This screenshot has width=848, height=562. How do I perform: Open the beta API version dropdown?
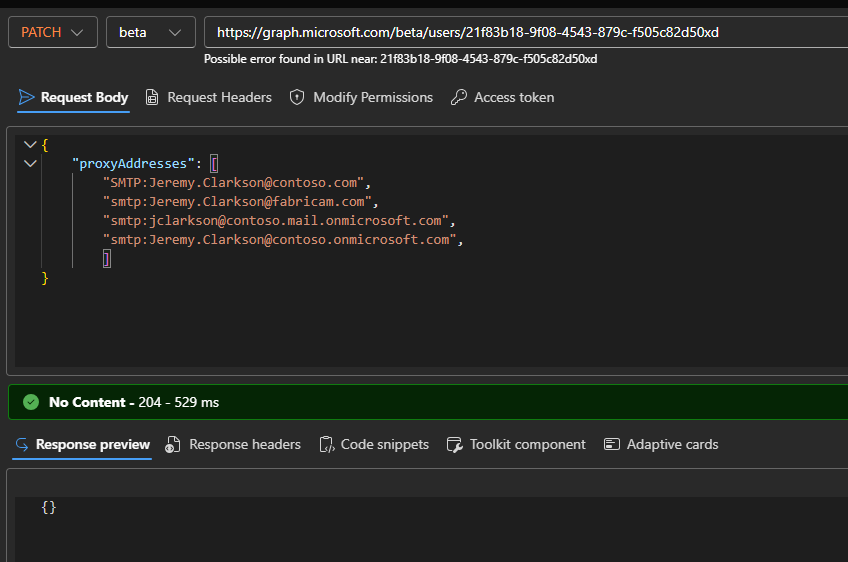pyautogui.click(x=150, y=32)
